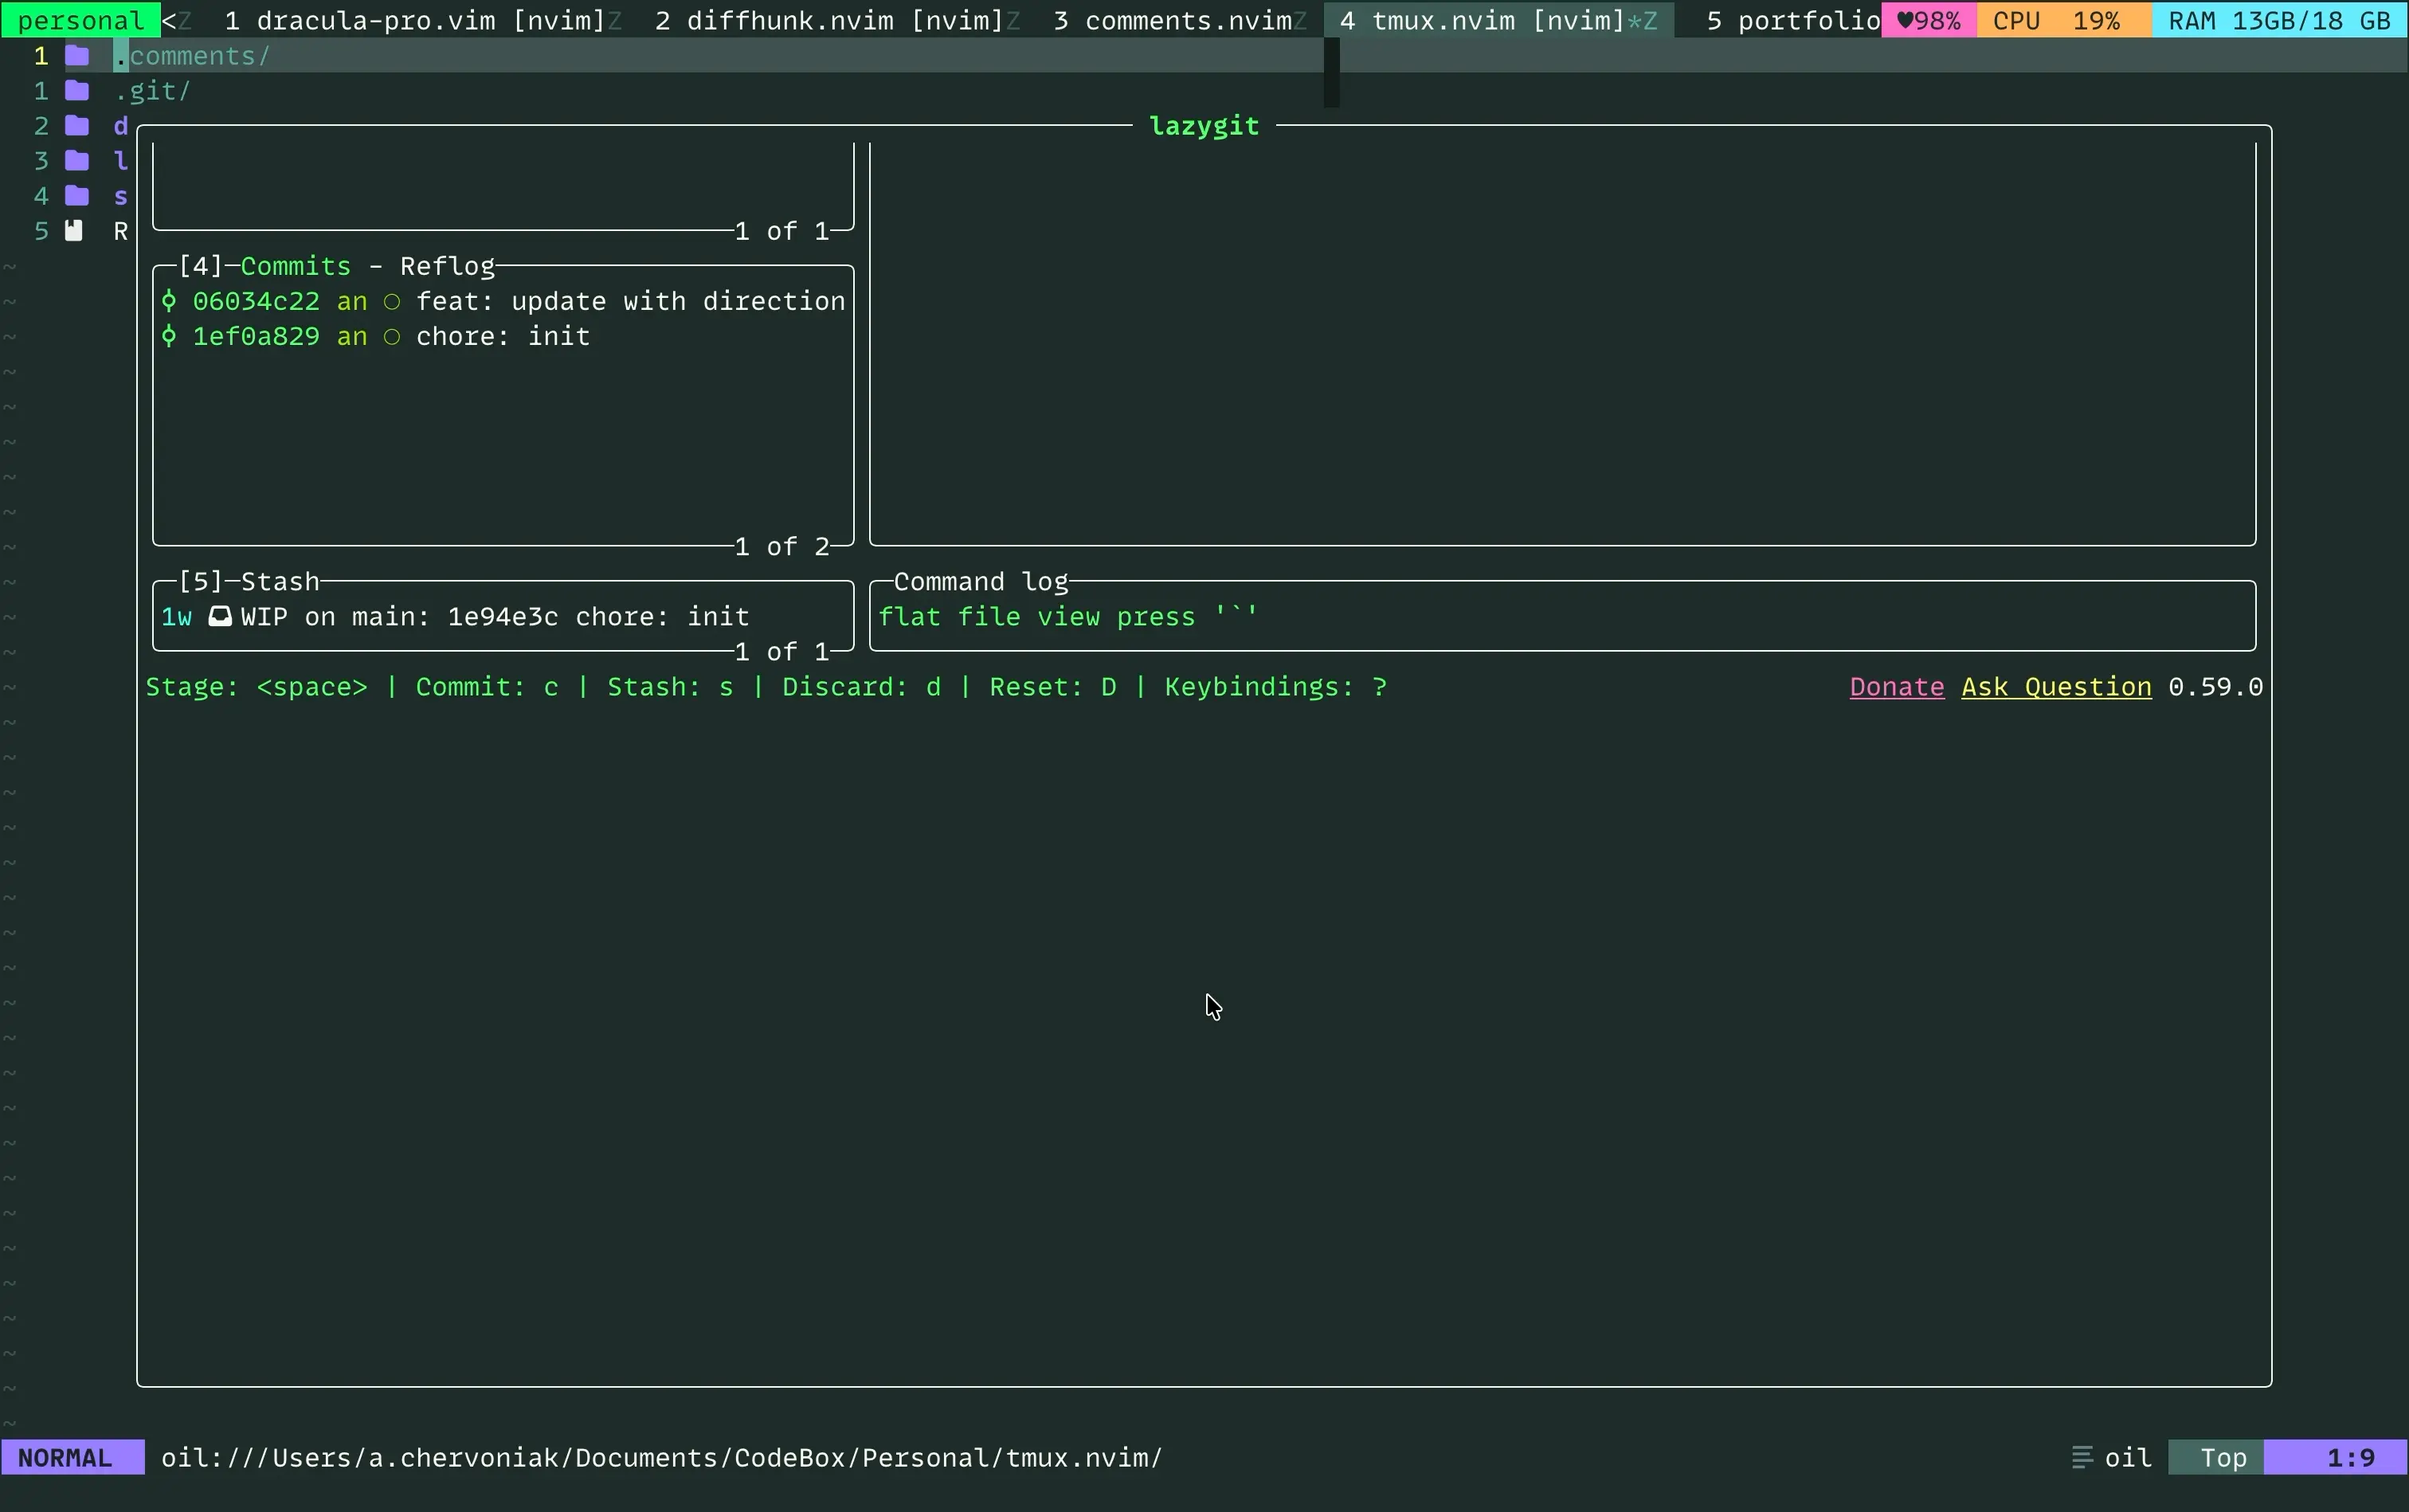Click 'Commit: c' hint in options bar

(x=487, y=687)
